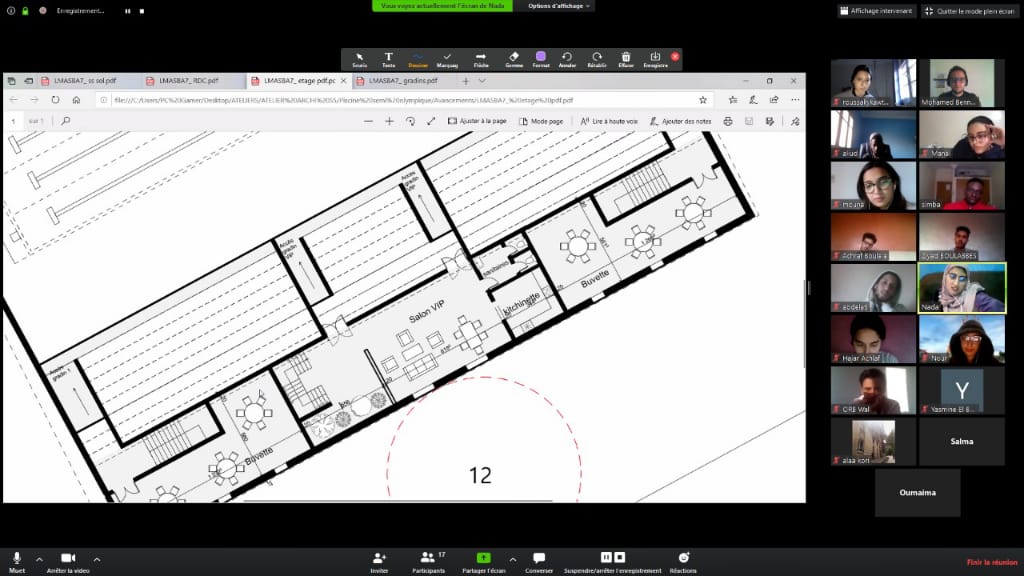Select the Texte annotation tool
The width and height of the screenshot is (1024, 576).
388,59
